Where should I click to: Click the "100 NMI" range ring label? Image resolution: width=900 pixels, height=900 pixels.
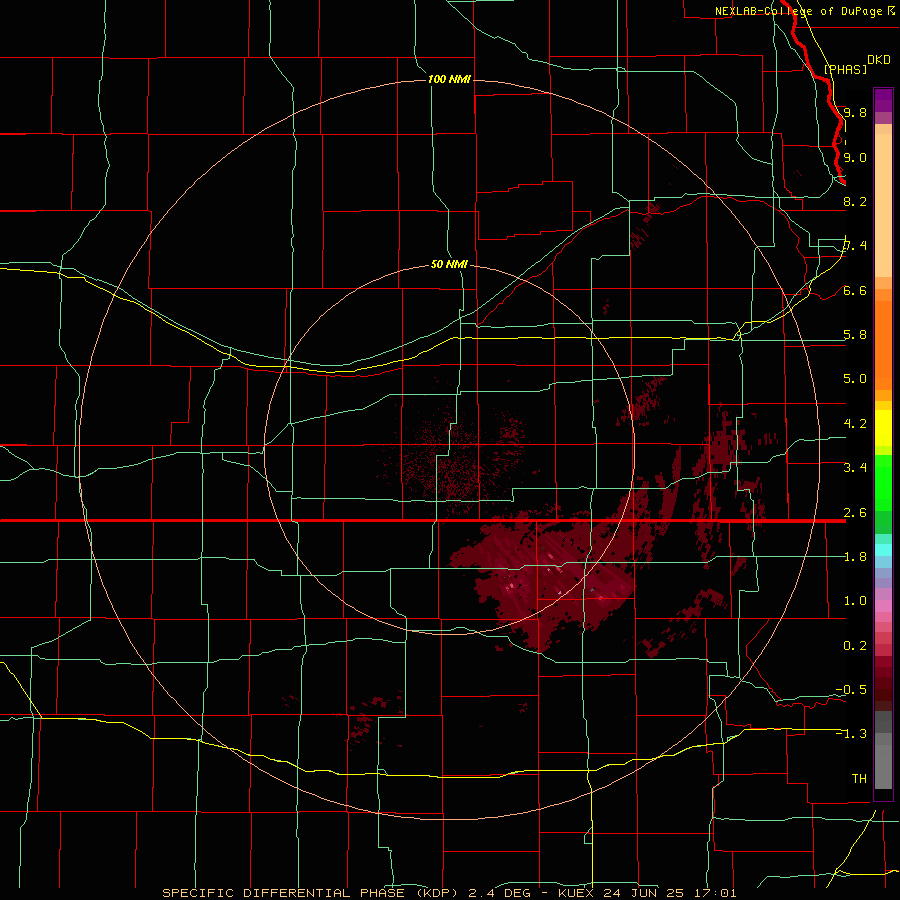click(449, 79)
